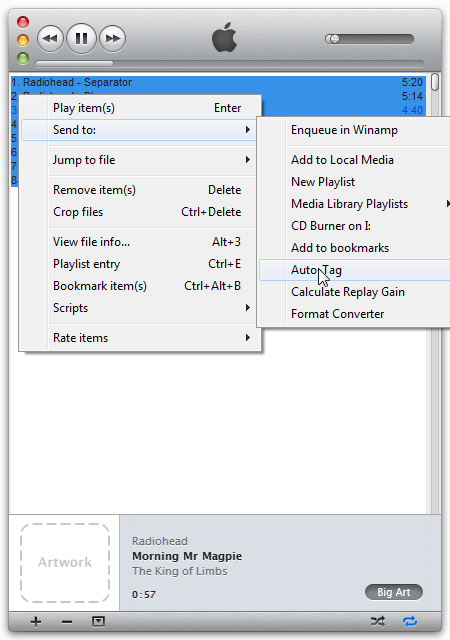The height and width of the screenshot is (640, 450).
Task: Click the 5:14 duration row
Action: coord(412,96)
